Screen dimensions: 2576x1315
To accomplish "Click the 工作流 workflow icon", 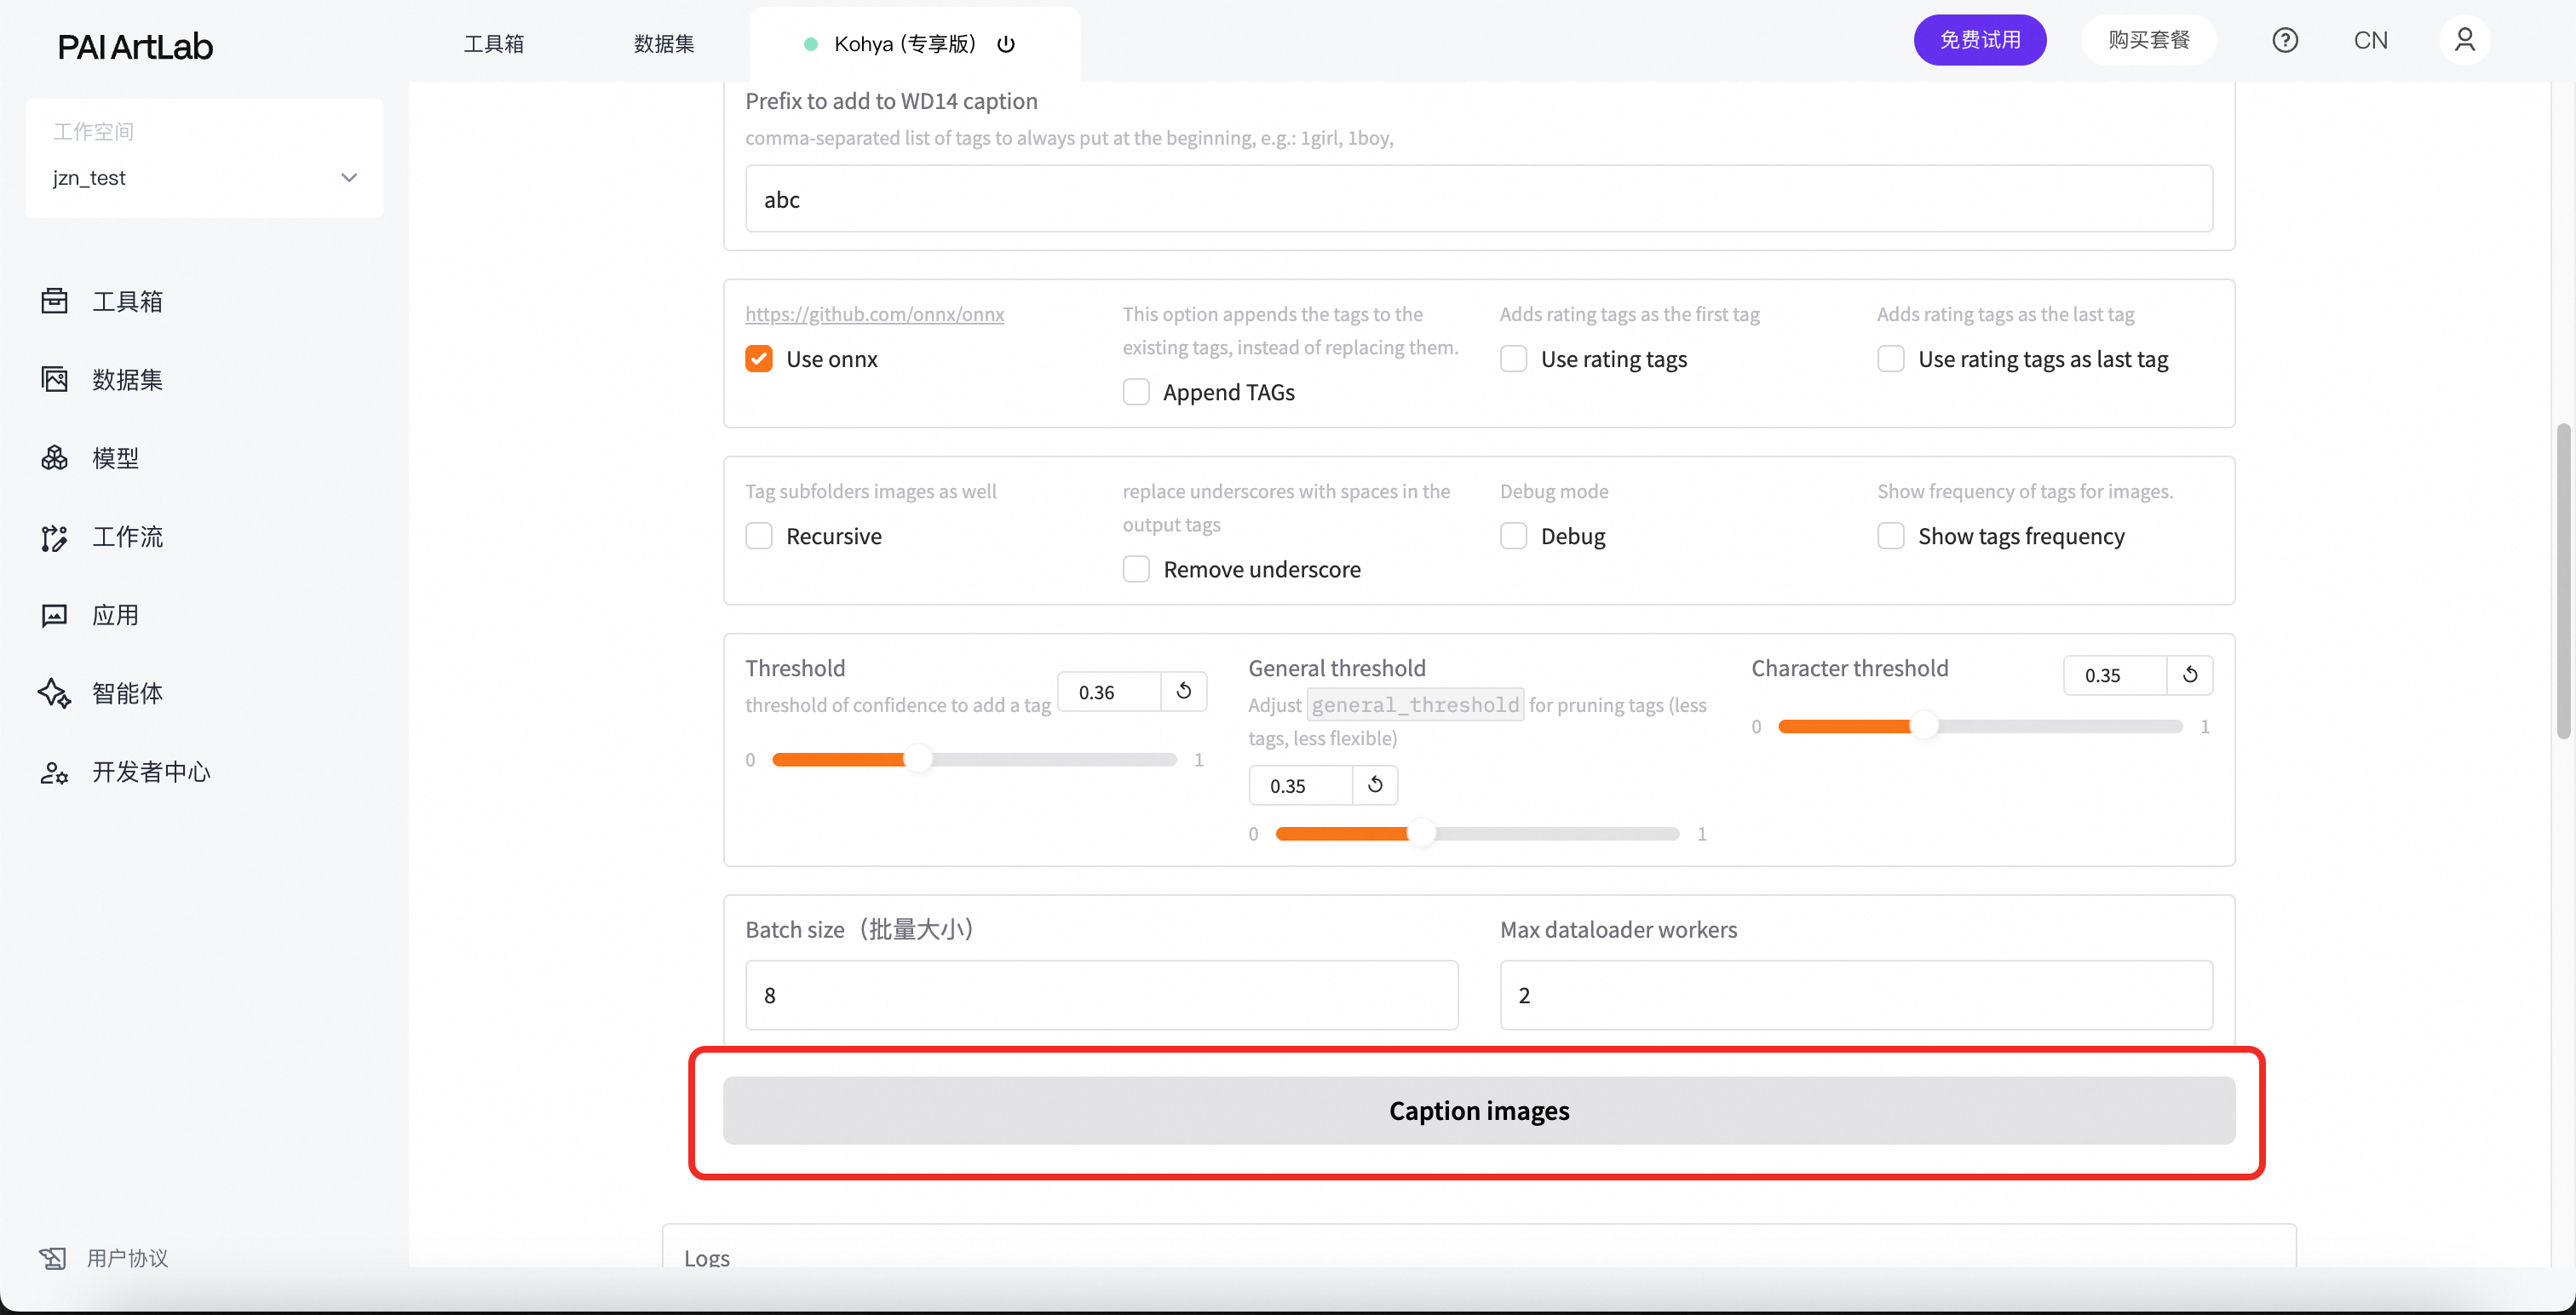I will coord(54,537).
